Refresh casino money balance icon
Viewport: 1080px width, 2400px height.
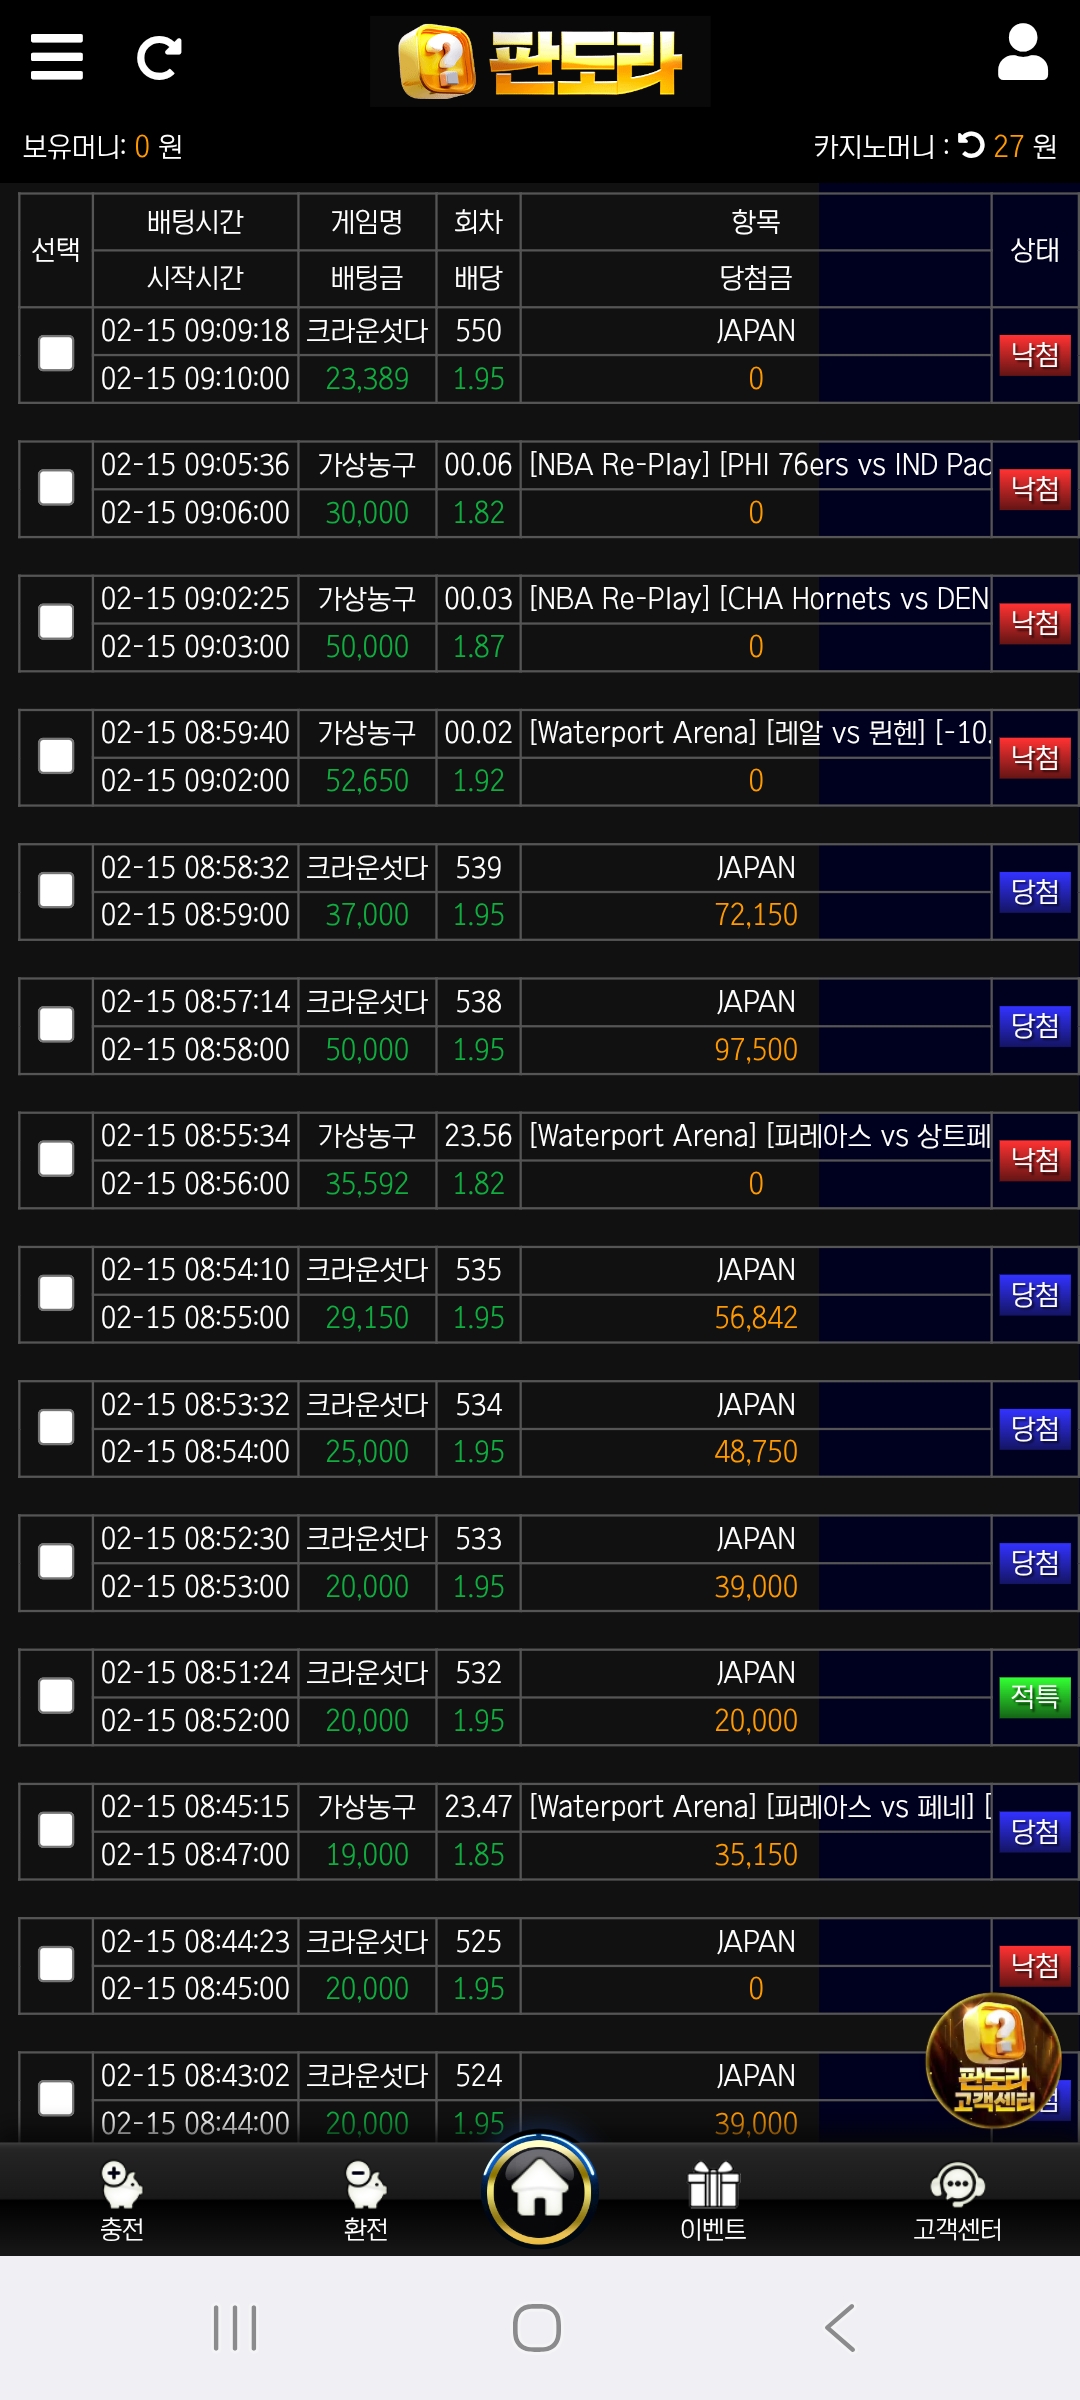point(971,146)
